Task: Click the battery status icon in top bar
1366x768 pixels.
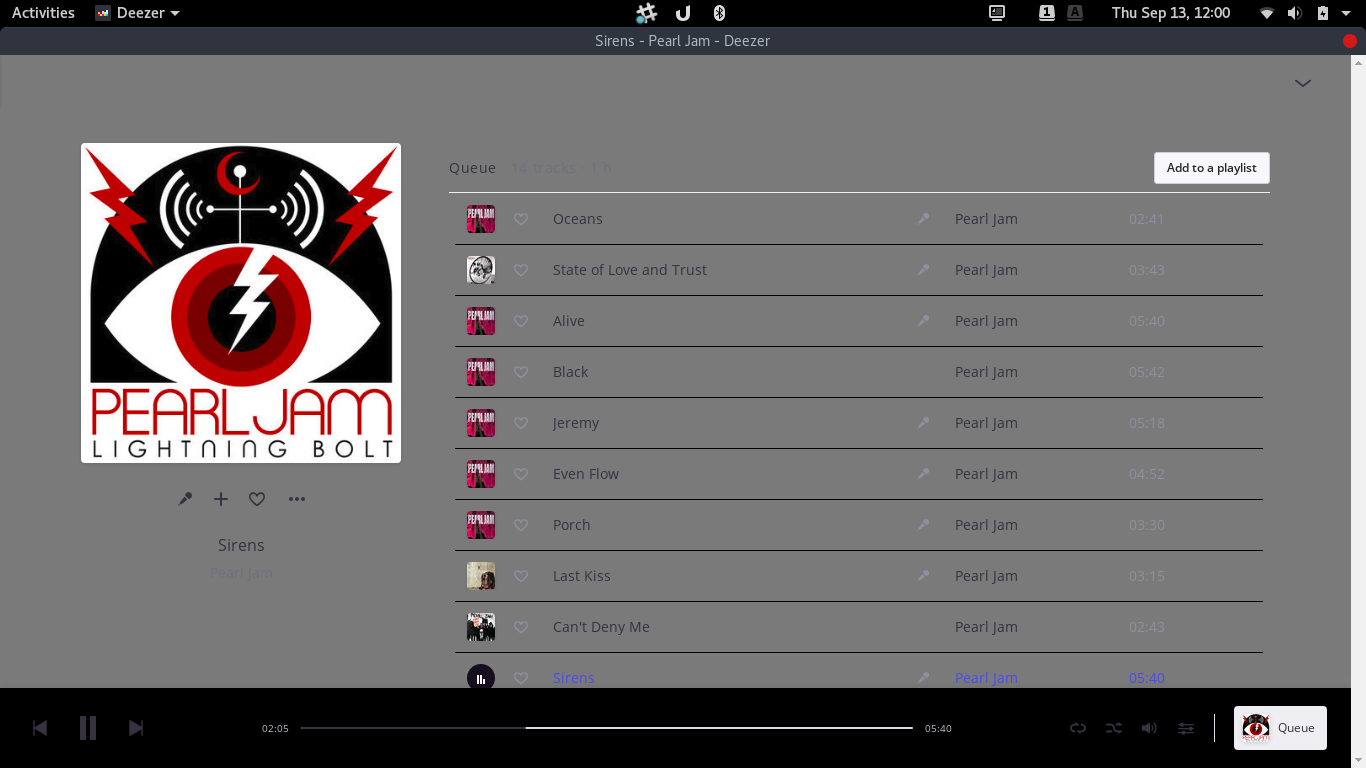Action: pos(1323,13)
